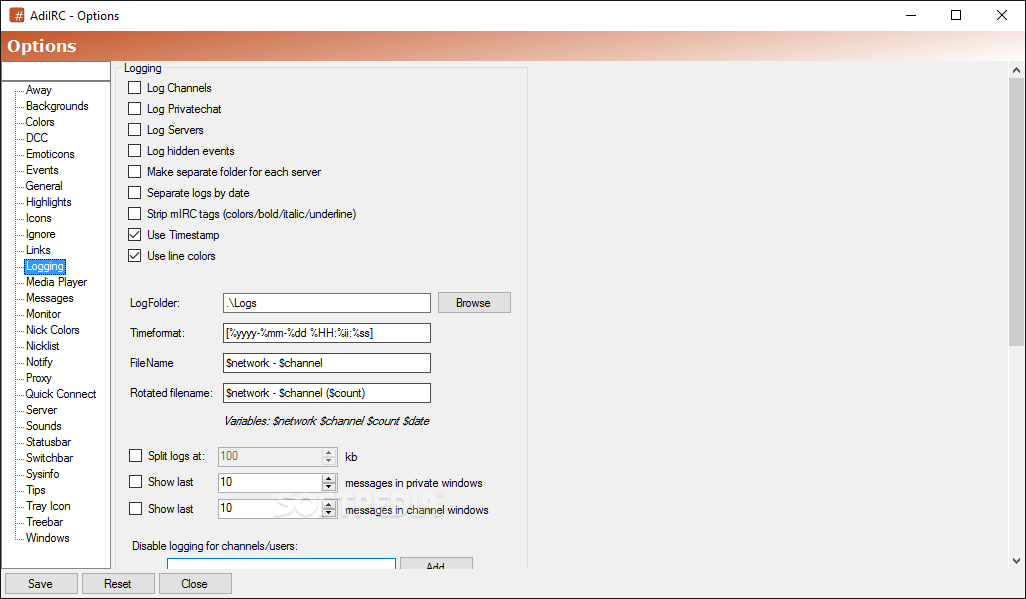Click the LogFolder text field
Viewport: 1026px width, 599px height.
(x=327, y=303)
